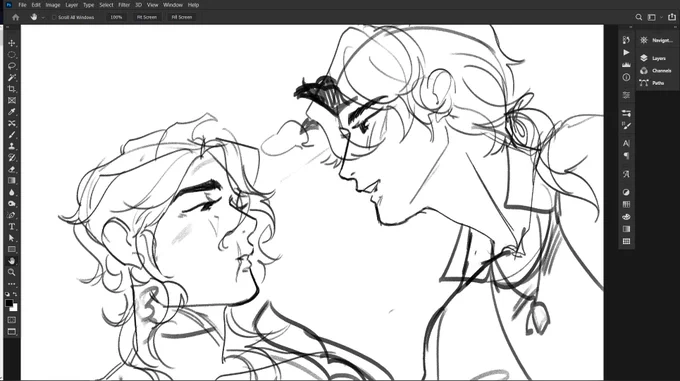This screenshot has height=381, width=680.
Task: Select the Blur tool
Action: [12, 192]
